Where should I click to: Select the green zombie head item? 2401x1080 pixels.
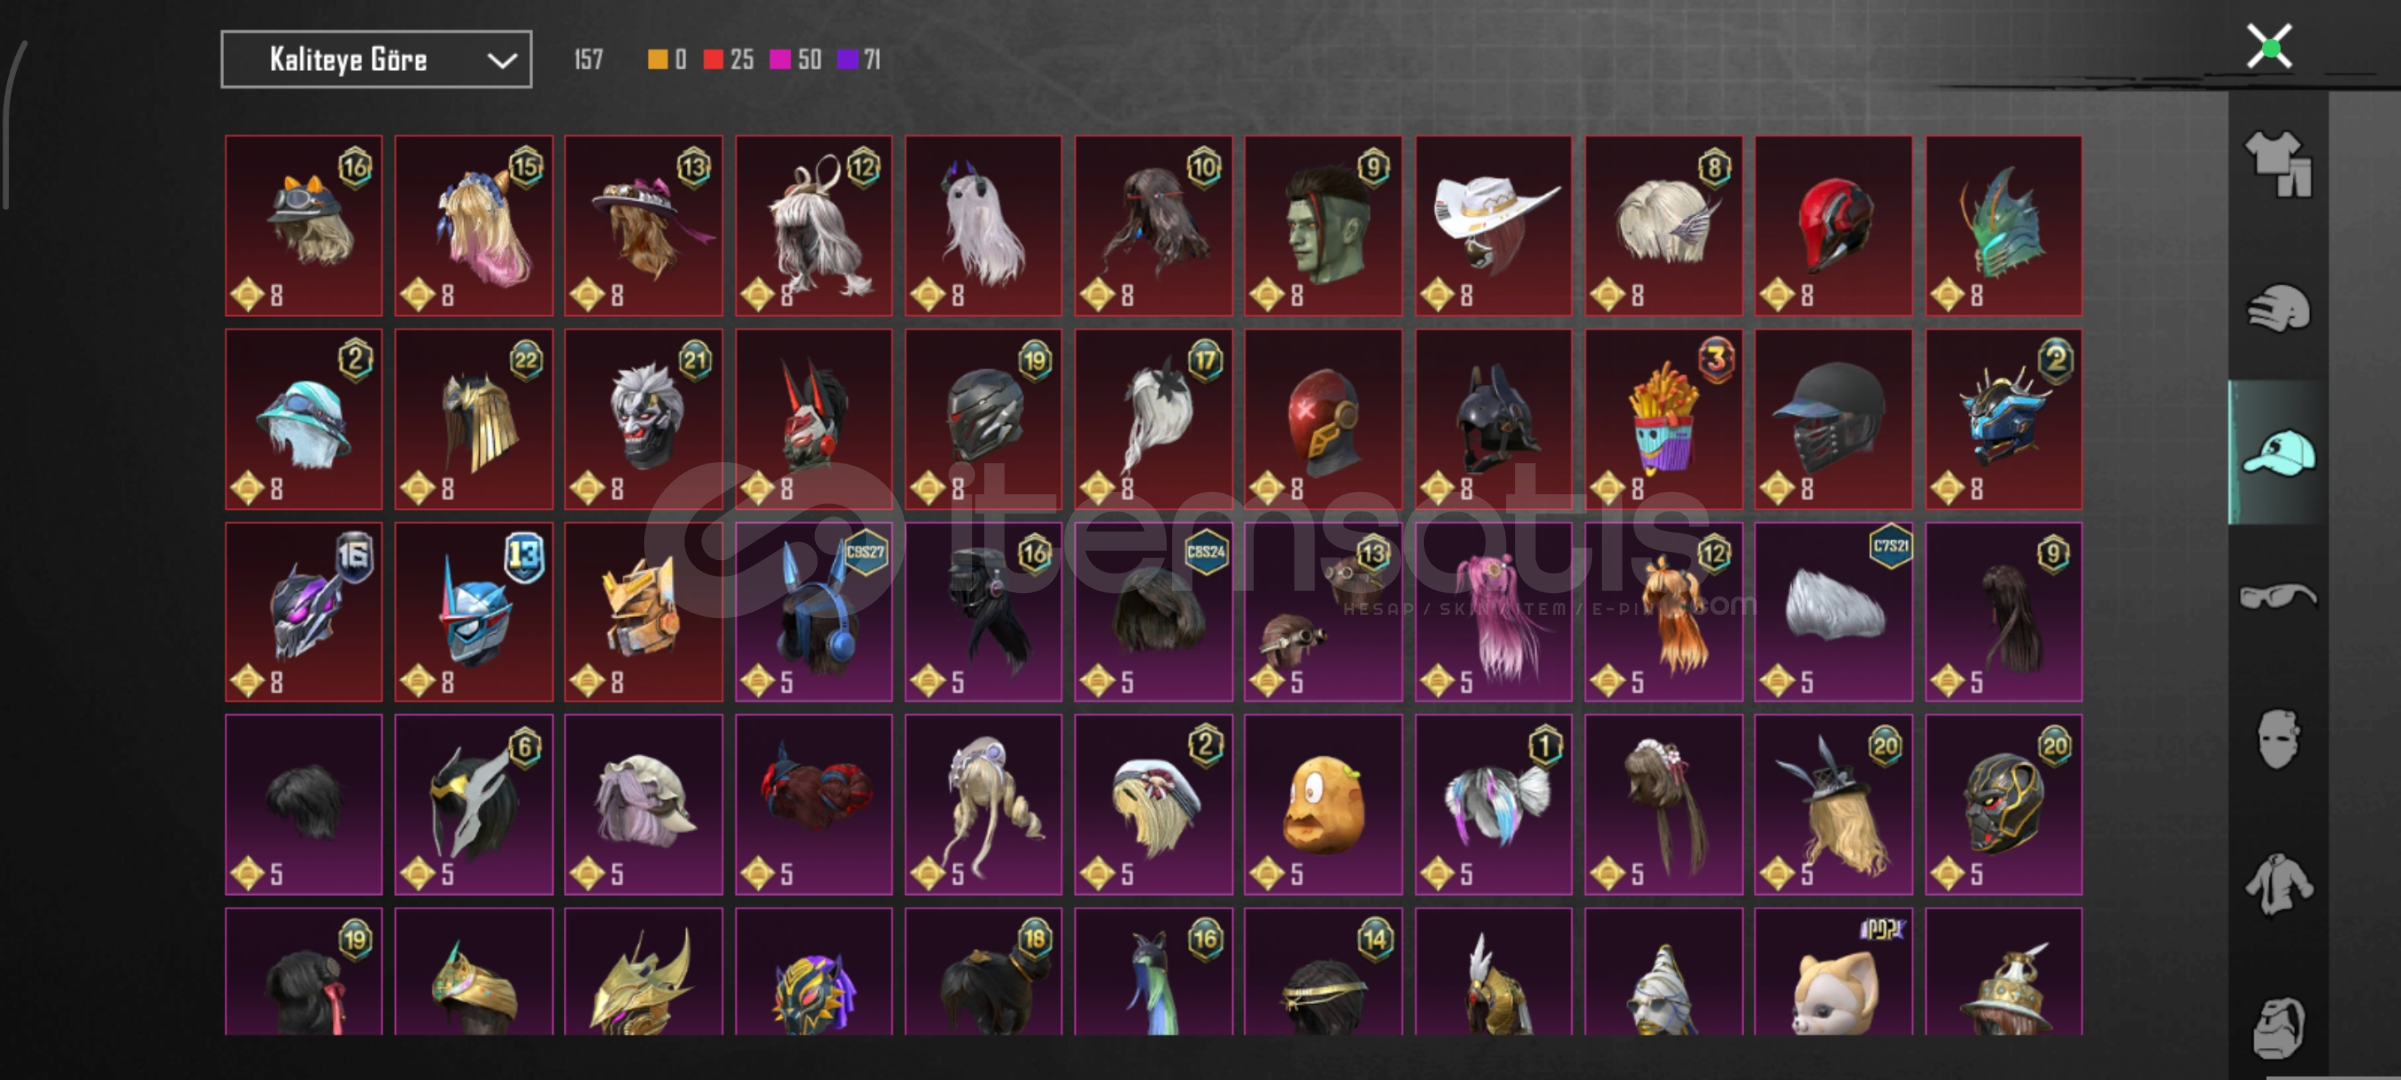[1323, 226]
